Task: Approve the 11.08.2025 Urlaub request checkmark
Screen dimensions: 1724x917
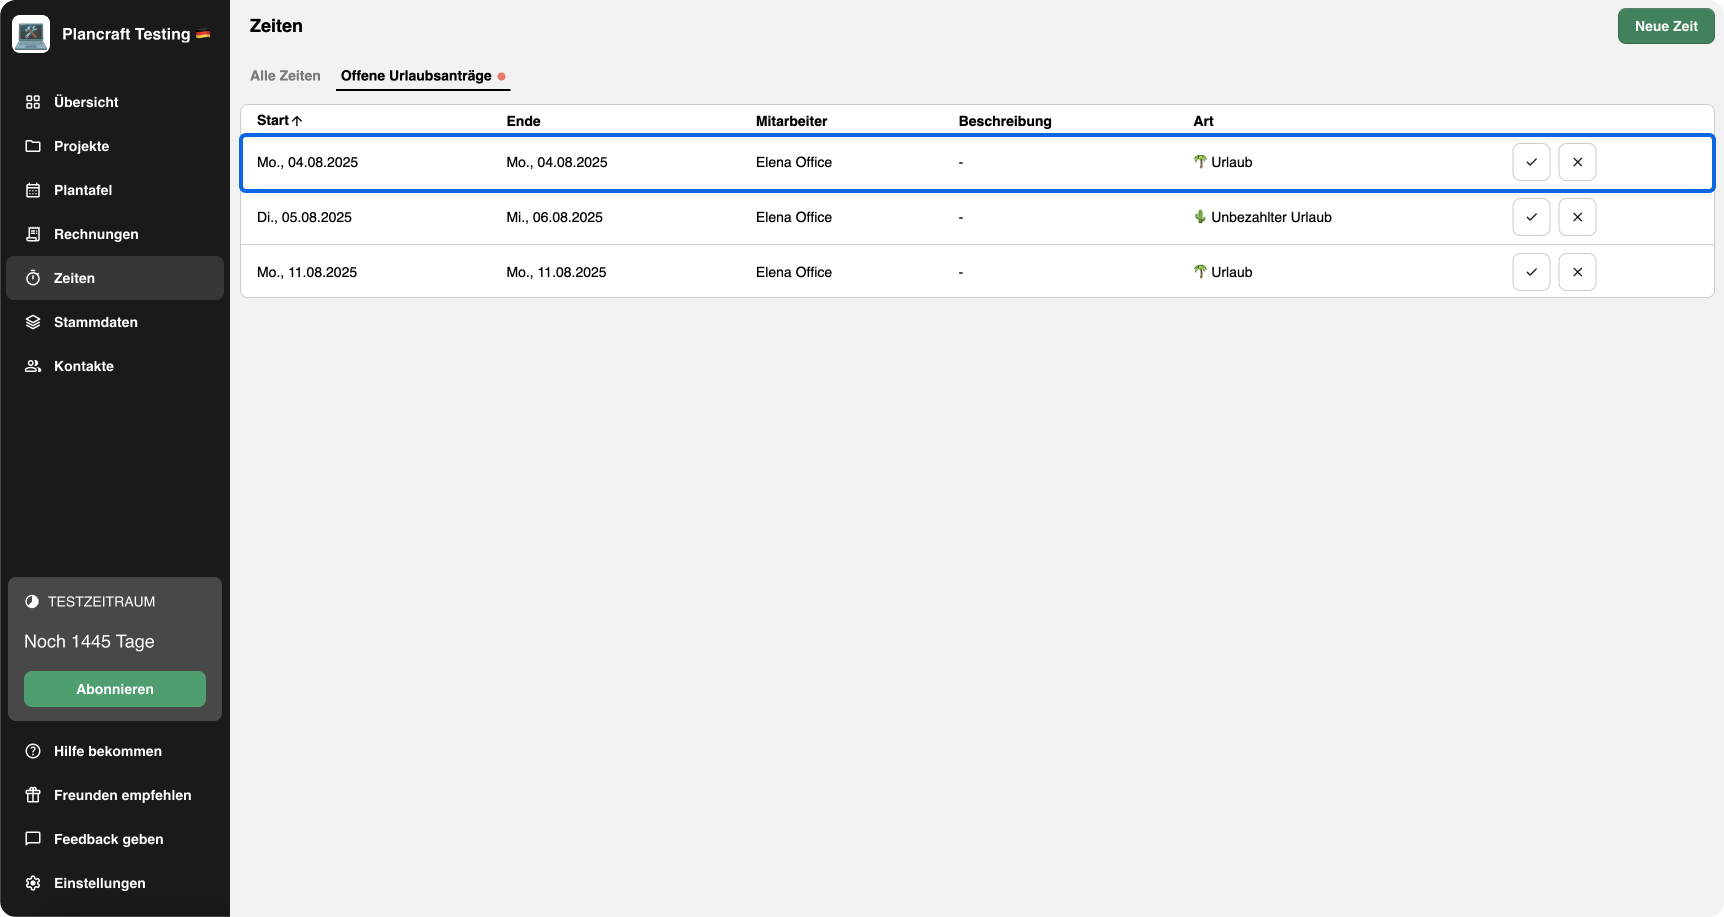Action: pos(1531,272)
